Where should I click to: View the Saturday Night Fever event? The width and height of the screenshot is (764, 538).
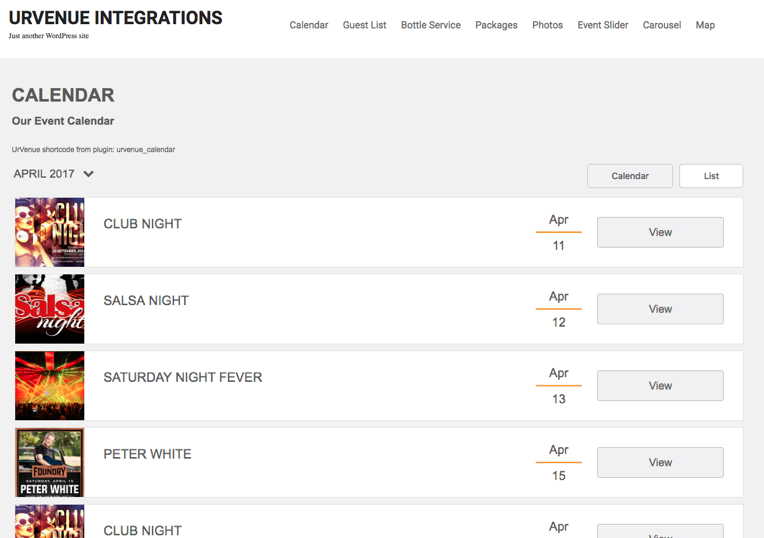660,386
